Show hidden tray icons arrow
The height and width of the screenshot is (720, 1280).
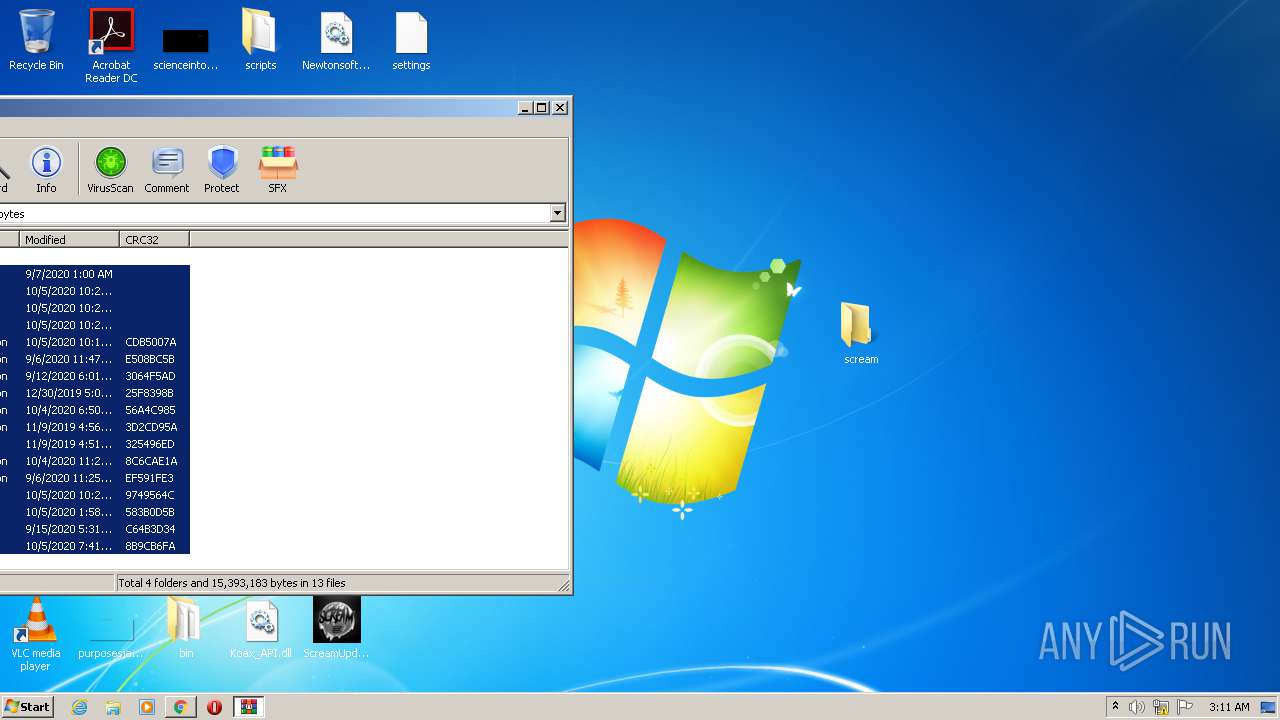coord(1115,707)
